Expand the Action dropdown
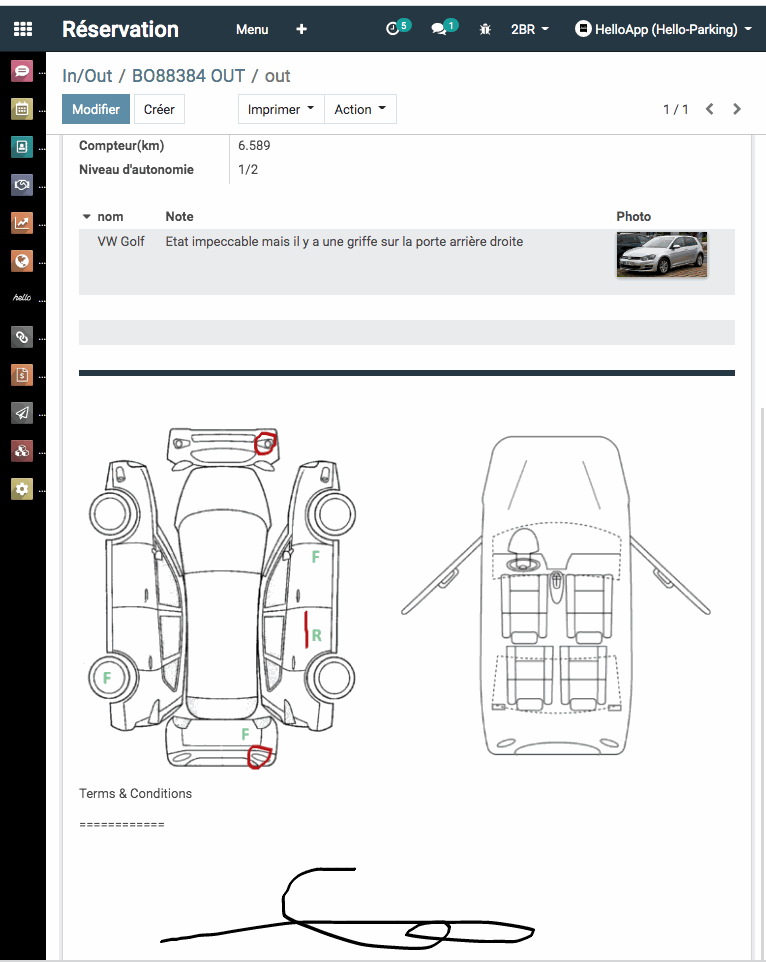 pos(360,109)
